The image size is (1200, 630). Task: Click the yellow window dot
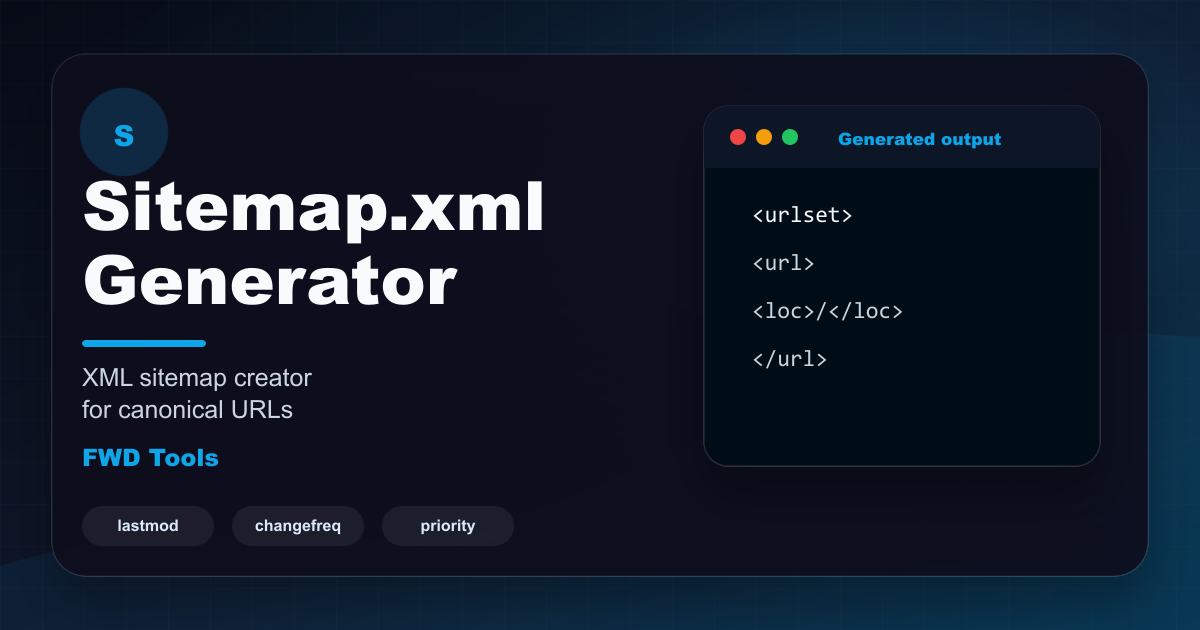click(764, 137)
